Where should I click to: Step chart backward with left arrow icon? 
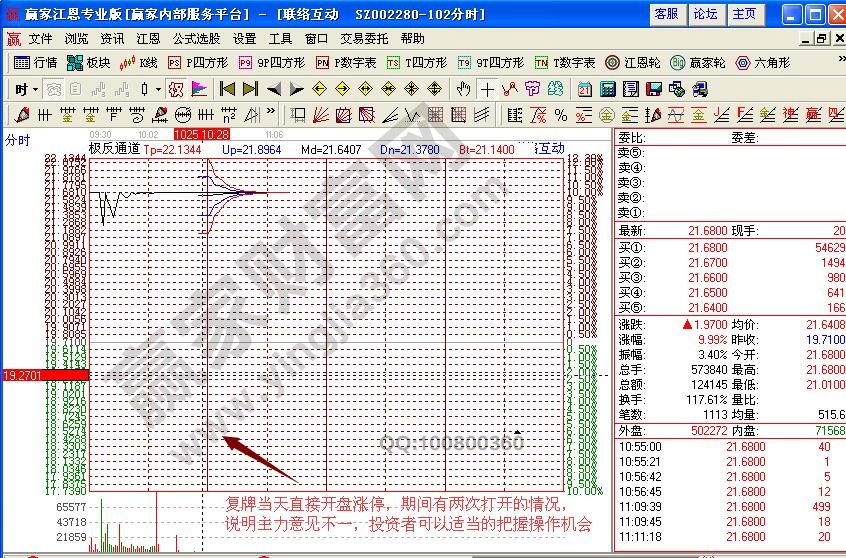coord(274,89)
